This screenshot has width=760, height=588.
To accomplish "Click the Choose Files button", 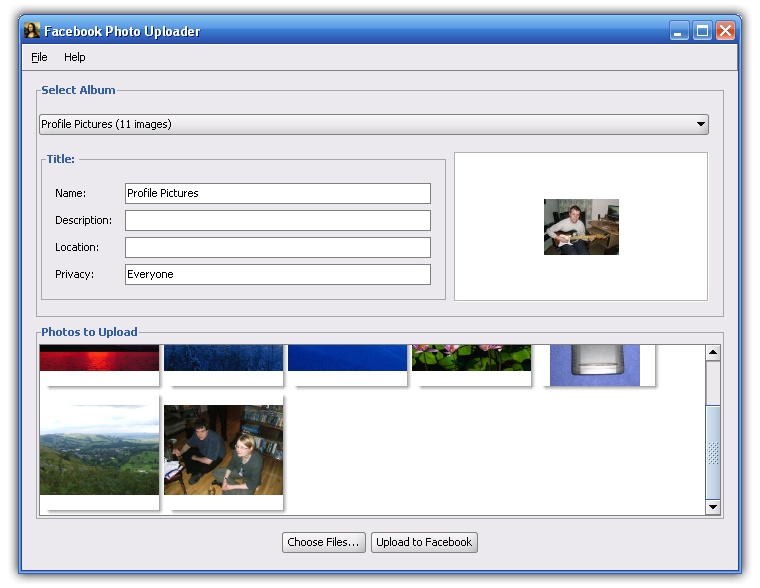I will (x=323, y=542).
